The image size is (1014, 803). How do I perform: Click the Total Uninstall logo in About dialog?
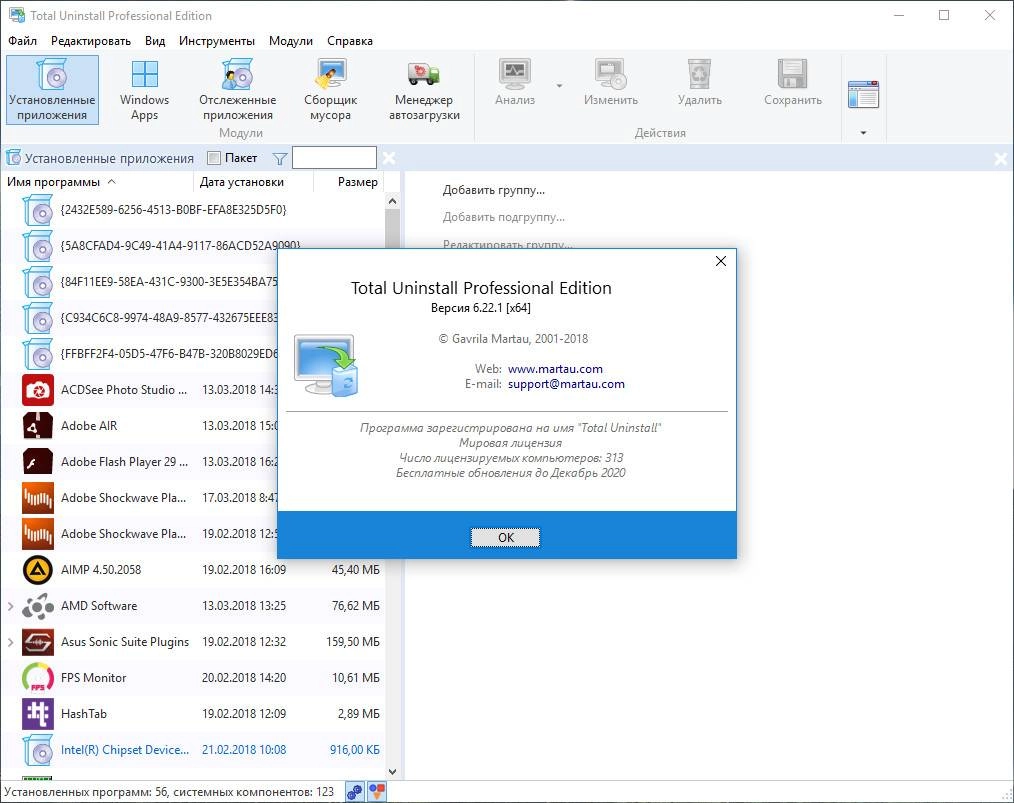pos(326,365)
